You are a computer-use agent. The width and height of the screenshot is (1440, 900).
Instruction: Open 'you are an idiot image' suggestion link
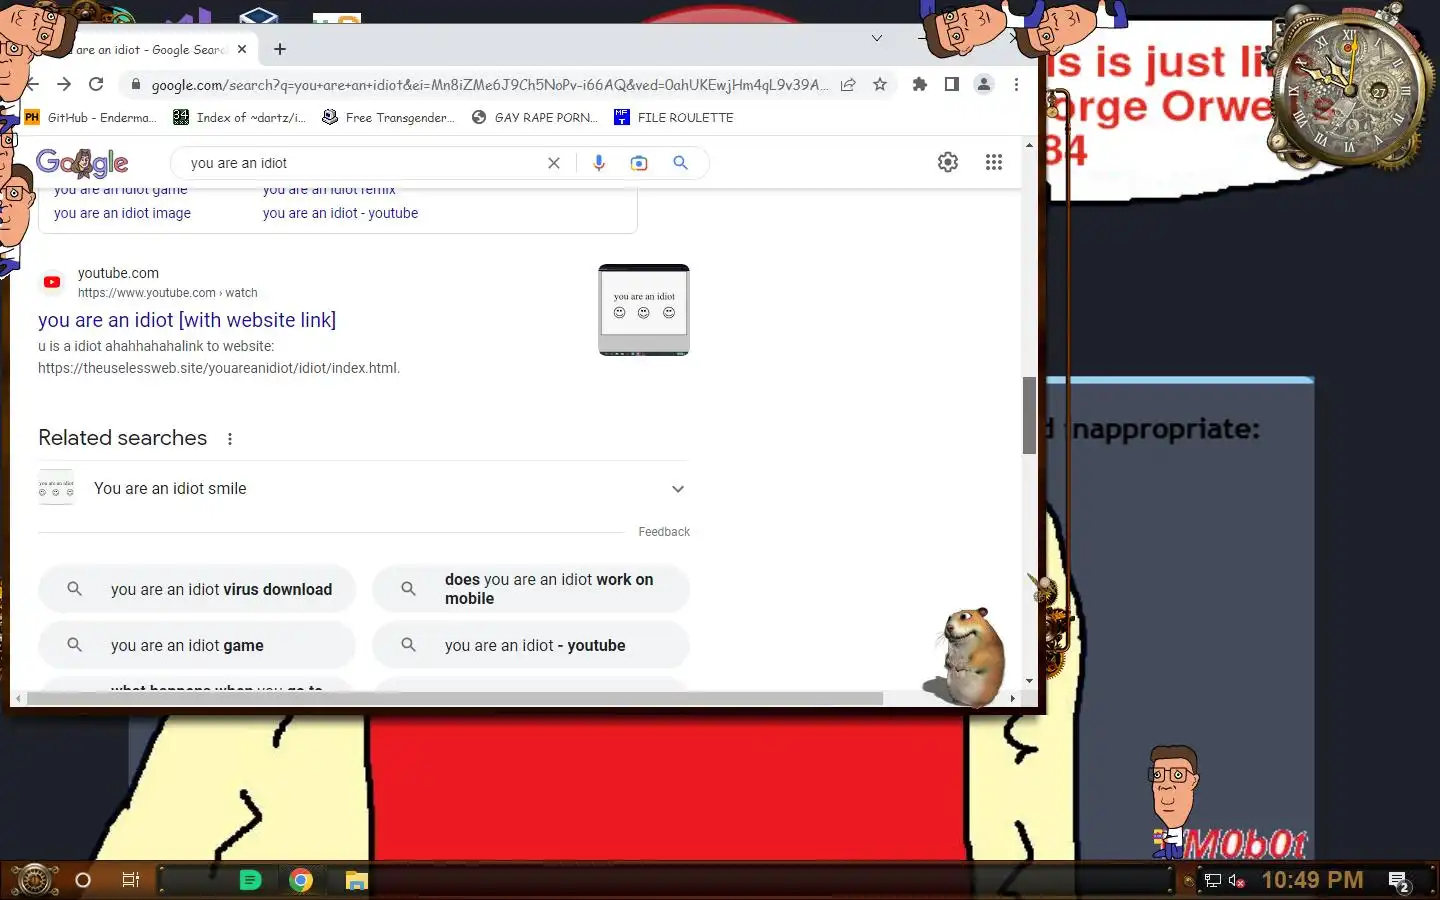pyautogui.click(x=122, y=213)
